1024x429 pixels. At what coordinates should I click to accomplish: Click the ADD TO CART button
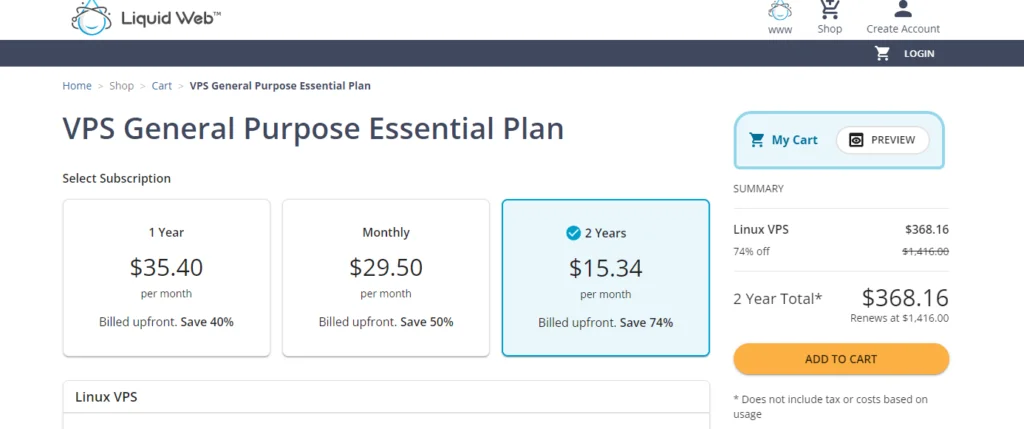tap(841, 359)
